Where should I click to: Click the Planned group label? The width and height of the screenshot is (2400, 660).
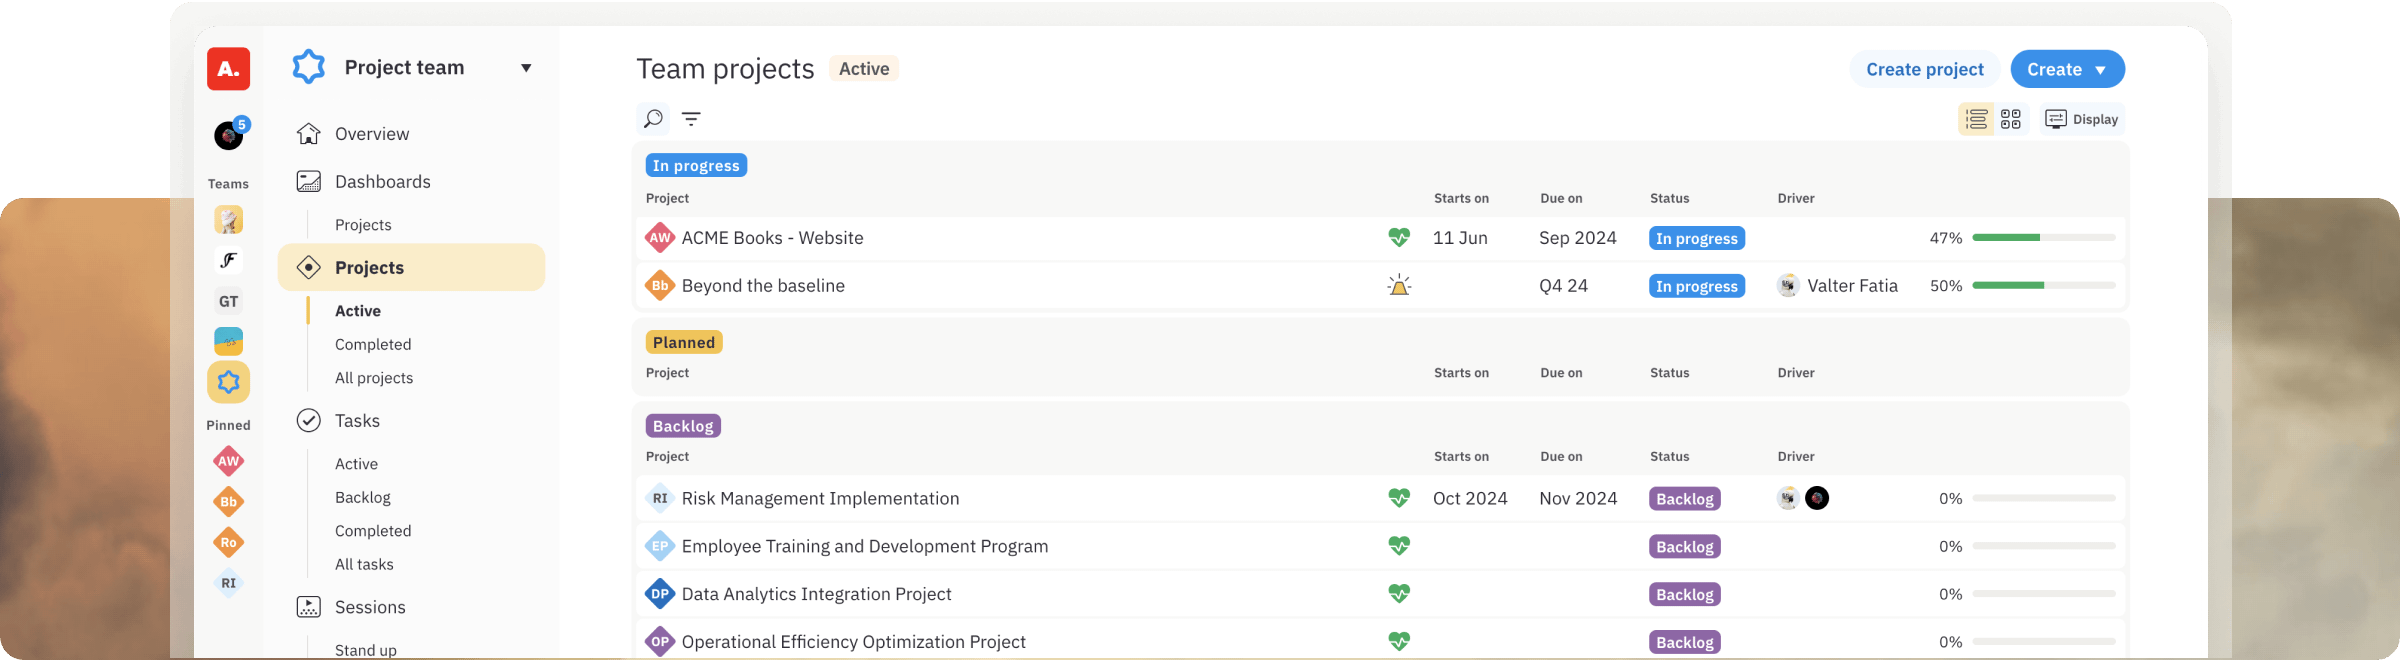(x=684, y=342)
